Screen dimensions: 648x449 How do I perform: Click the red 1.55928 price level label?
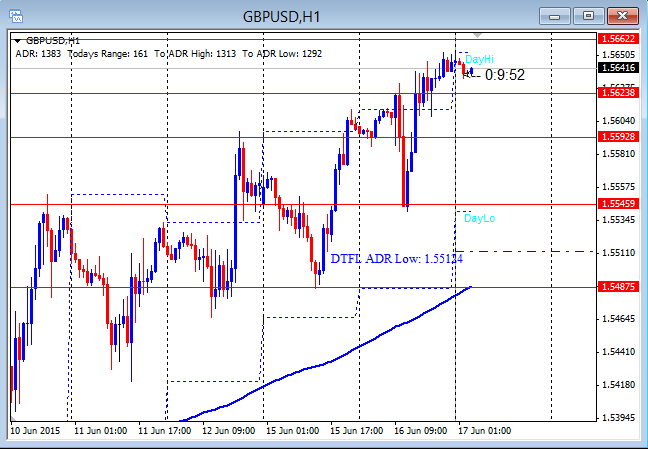coord(618,136)
